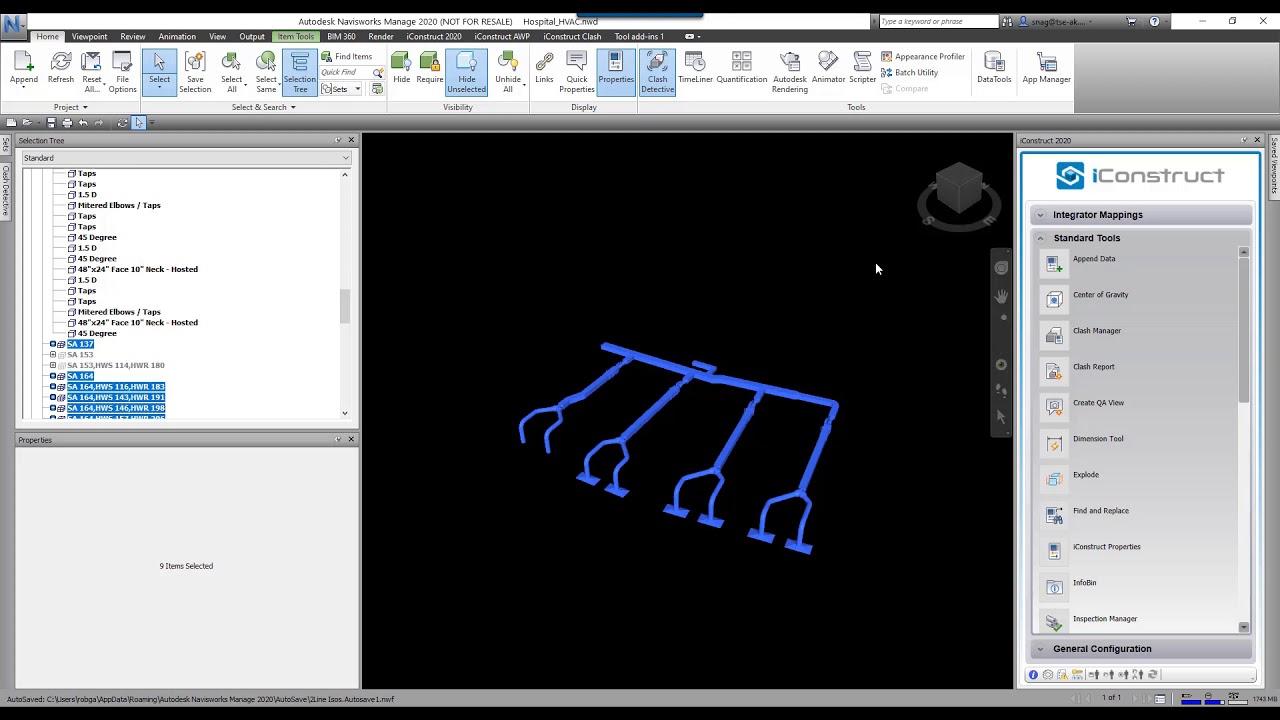This screenshot has height=720, width=1280.
Task: Open the Quantification tool
Action: pyautogui.click(x=742, y=67)
